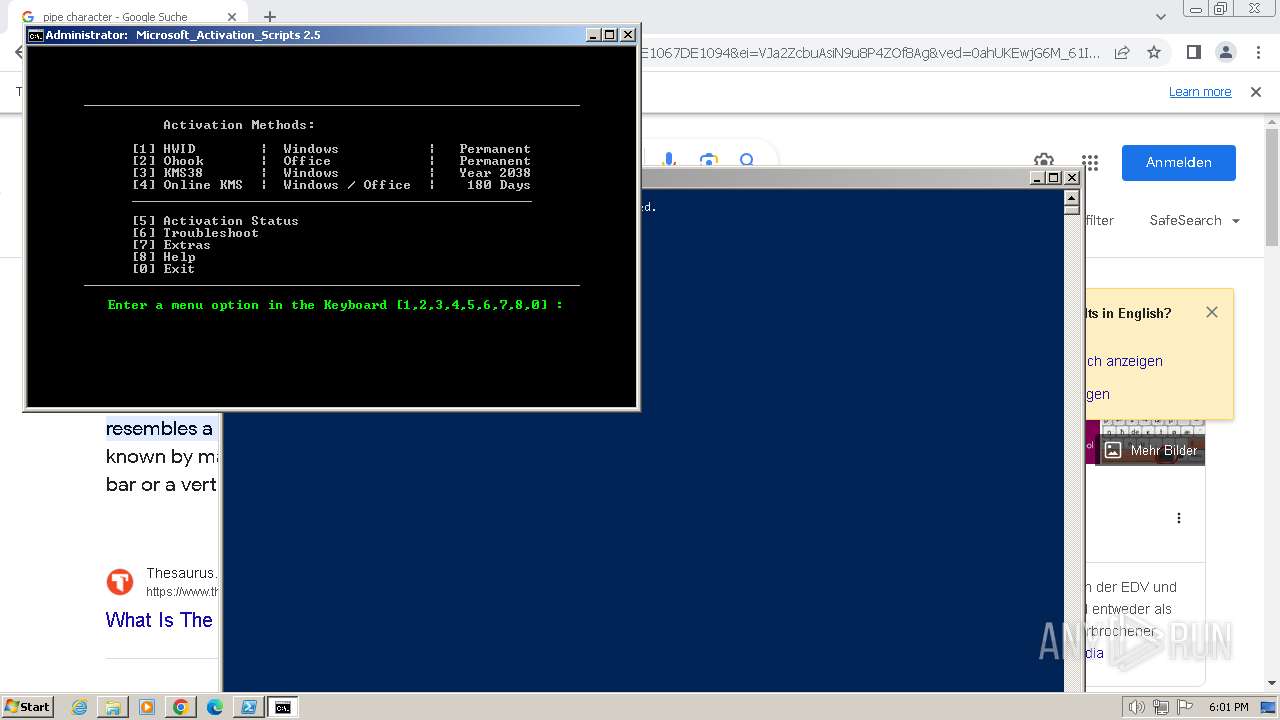Close the results in English prompt
1280x720 pixels.
(x=1212, y=312)
